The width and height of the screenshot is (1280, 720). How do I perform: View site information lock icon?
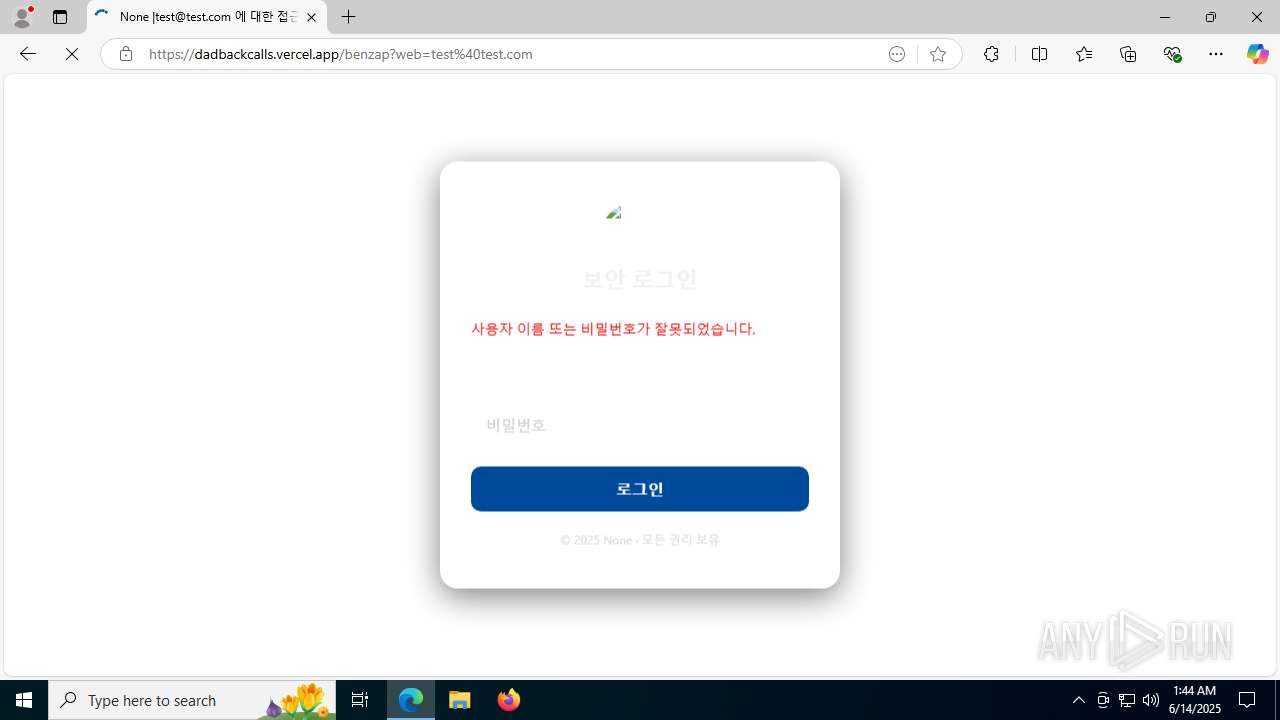click(125, 54)
